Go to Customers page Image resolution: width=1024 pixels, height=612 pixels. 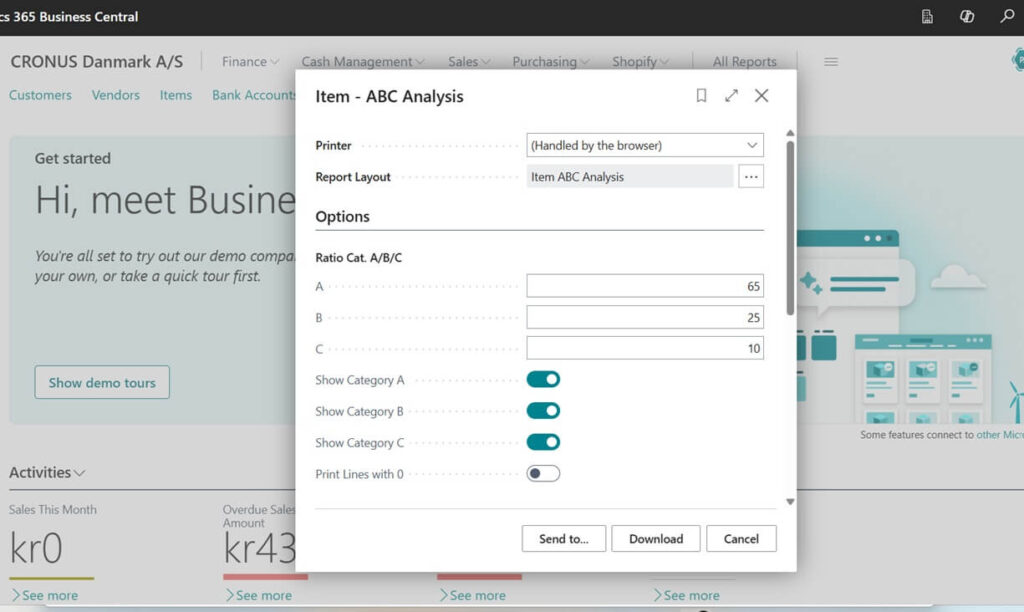(40, 95)
